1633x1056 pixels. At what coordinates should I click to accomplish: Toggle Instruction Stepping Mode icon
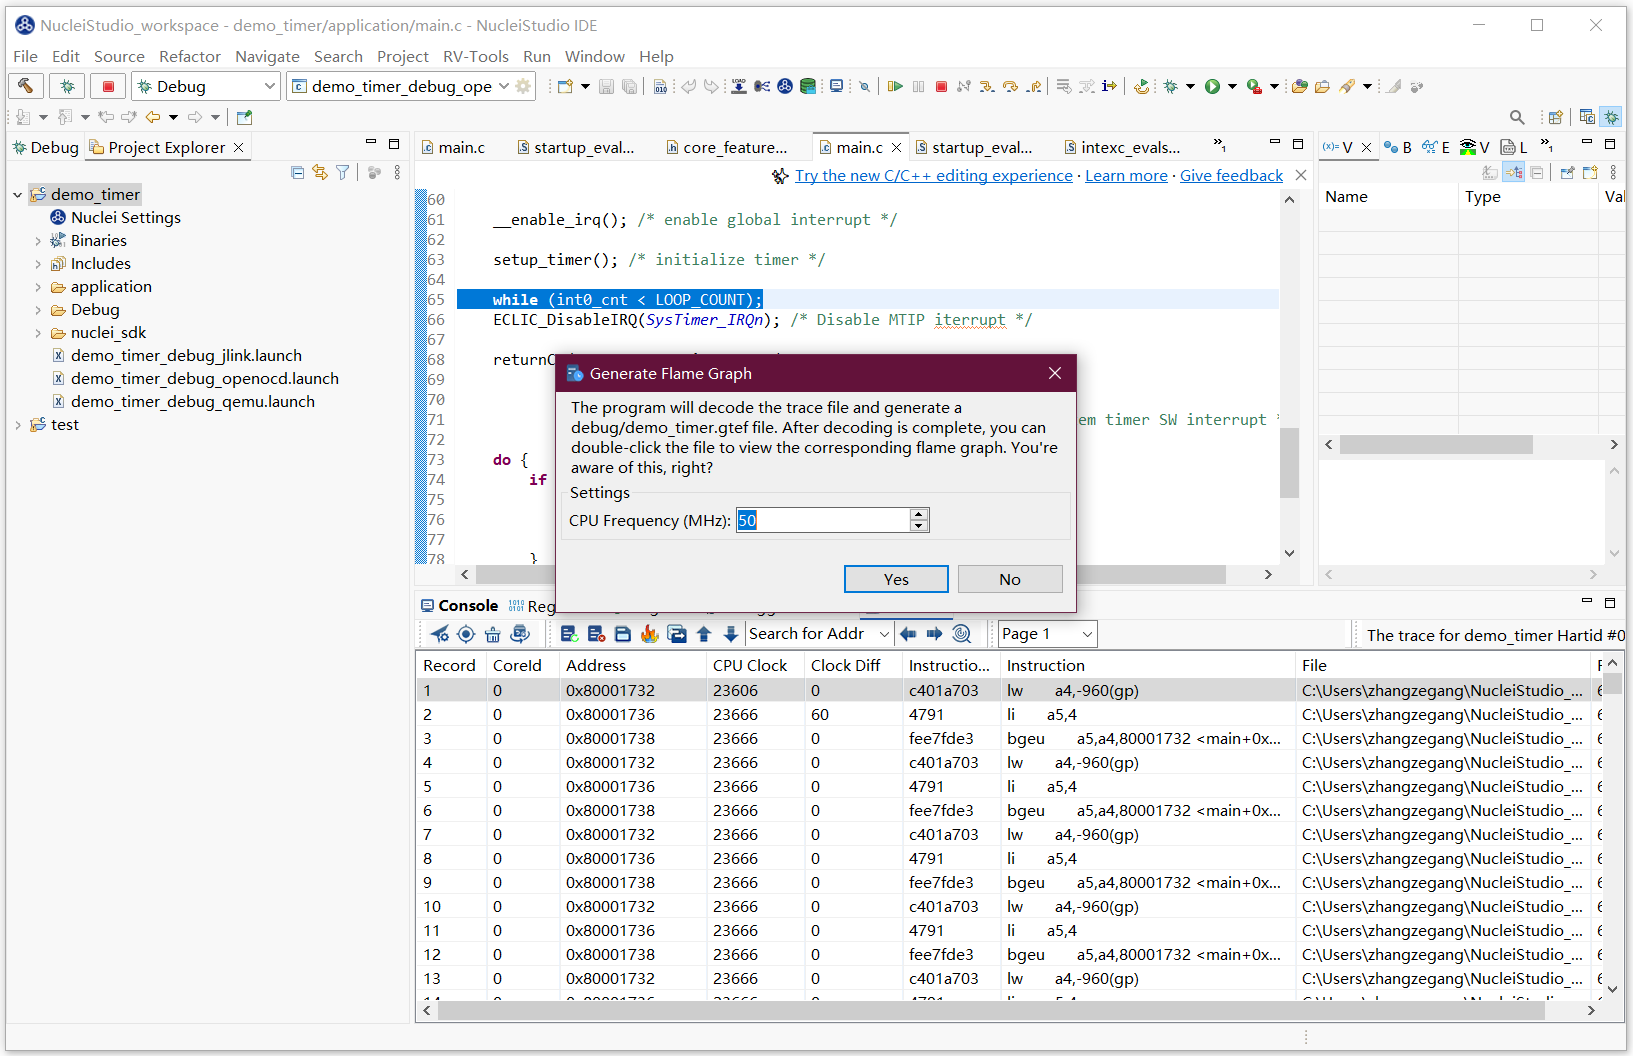tap(1109, 87)
